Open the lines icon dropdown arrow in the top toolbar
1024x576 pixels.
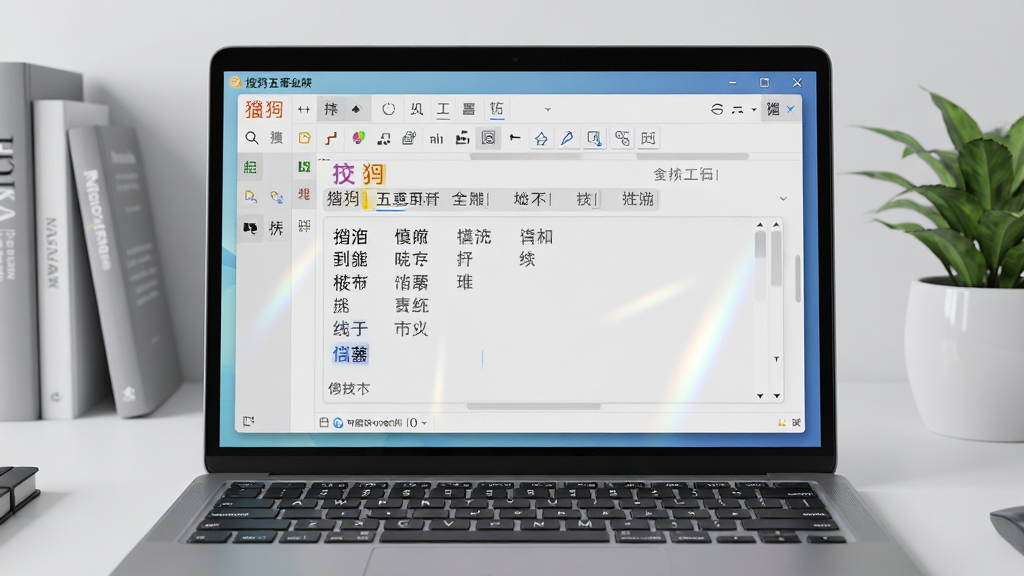point(754,110)
